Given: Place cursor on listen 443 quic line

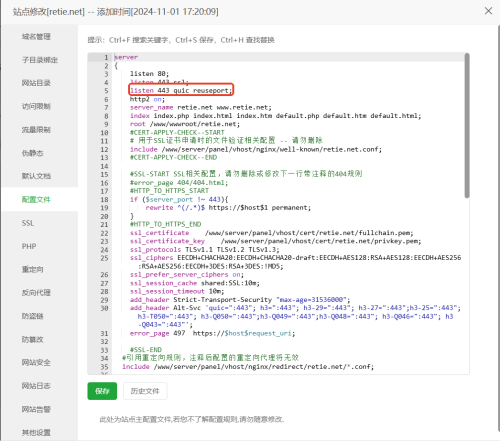Looking at the screenshot, I should point(180,90).
